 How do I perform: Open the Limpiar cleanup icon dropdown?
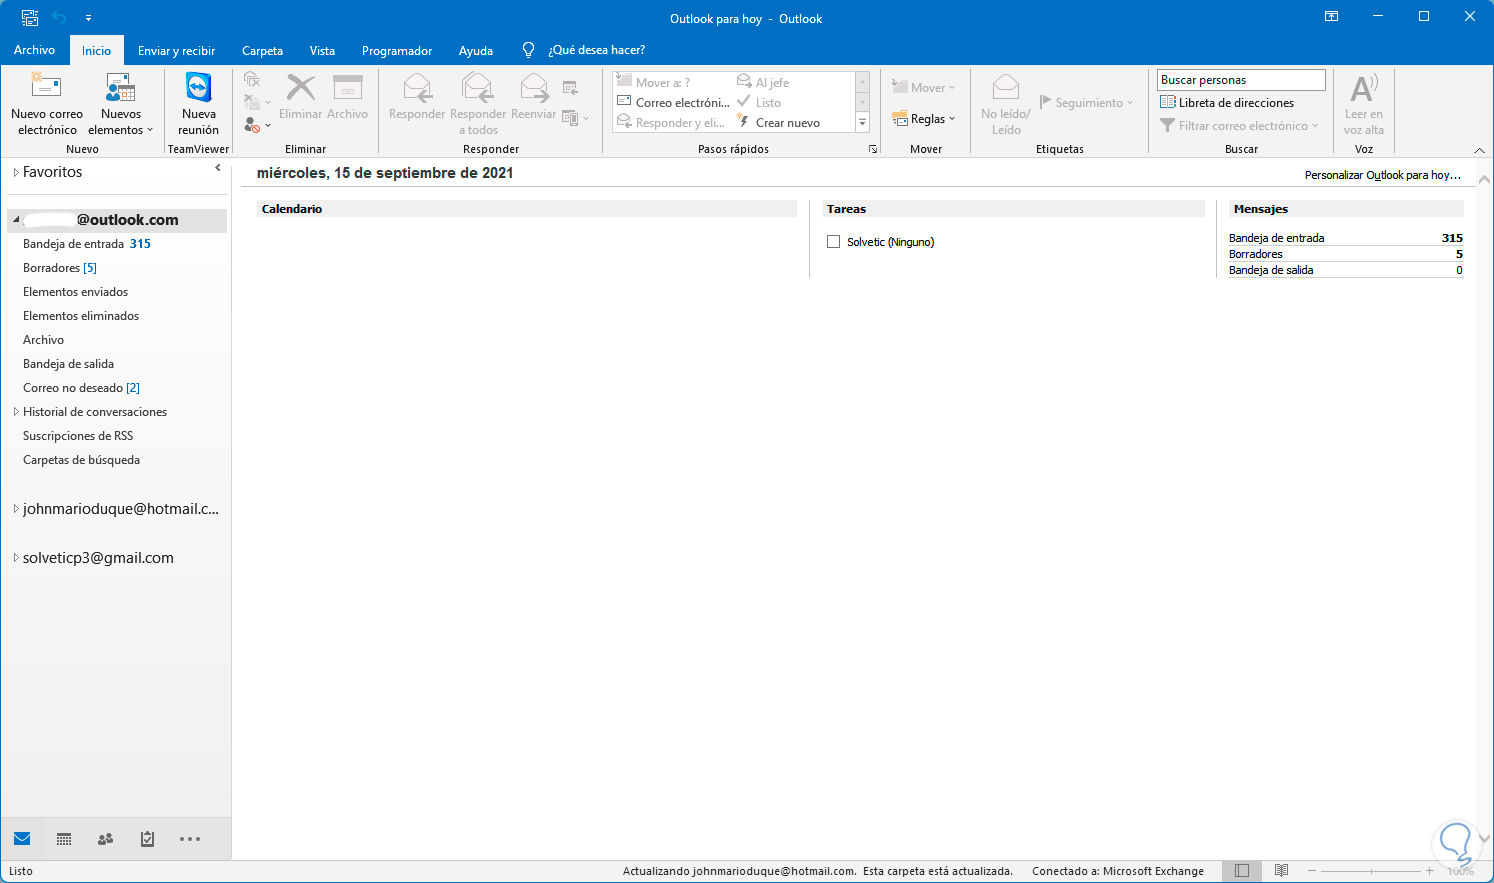coord(257,102)
